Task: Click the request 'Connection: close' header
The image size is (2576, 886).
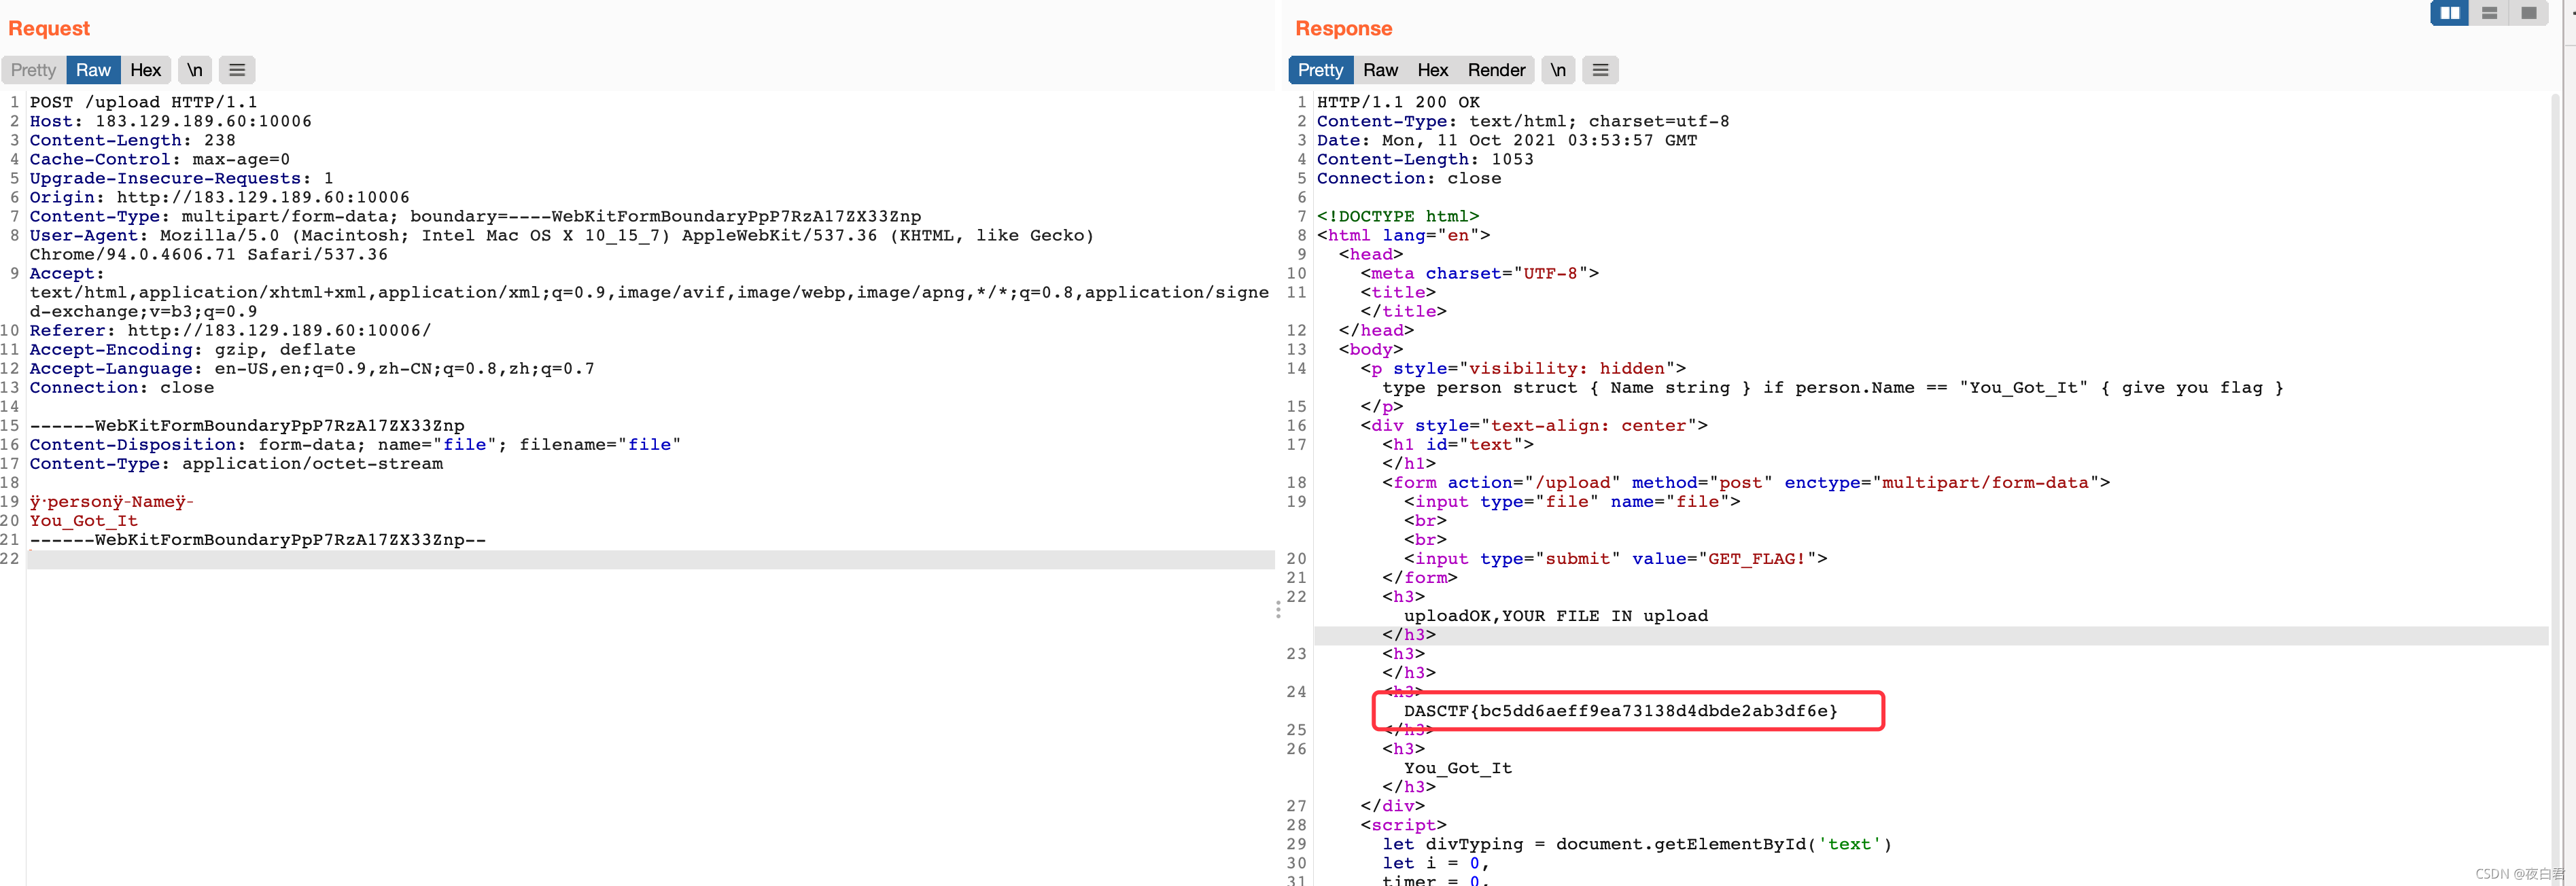Action: pyautogui.click(x=121, y=387)
